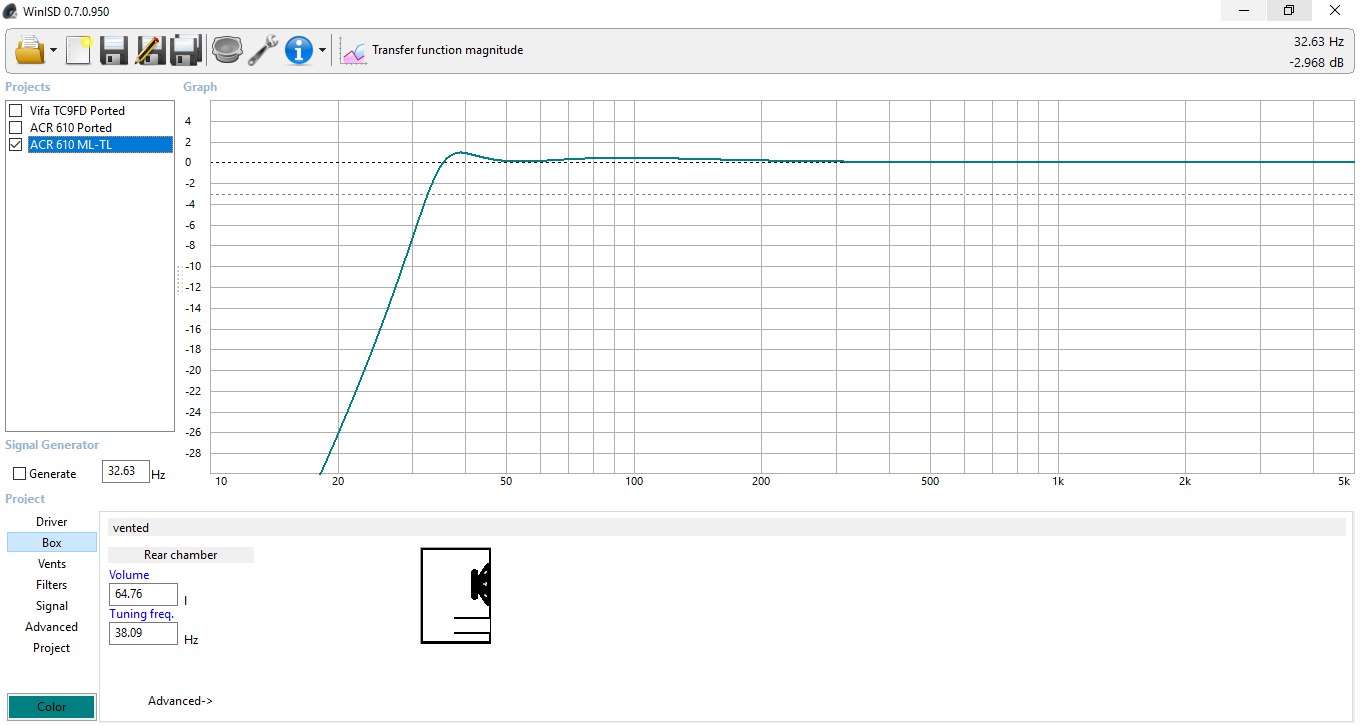The width and height of the screenshot is (1360, 726).
Task: Switch to the Driver tab
Action: tap(52, 521)
